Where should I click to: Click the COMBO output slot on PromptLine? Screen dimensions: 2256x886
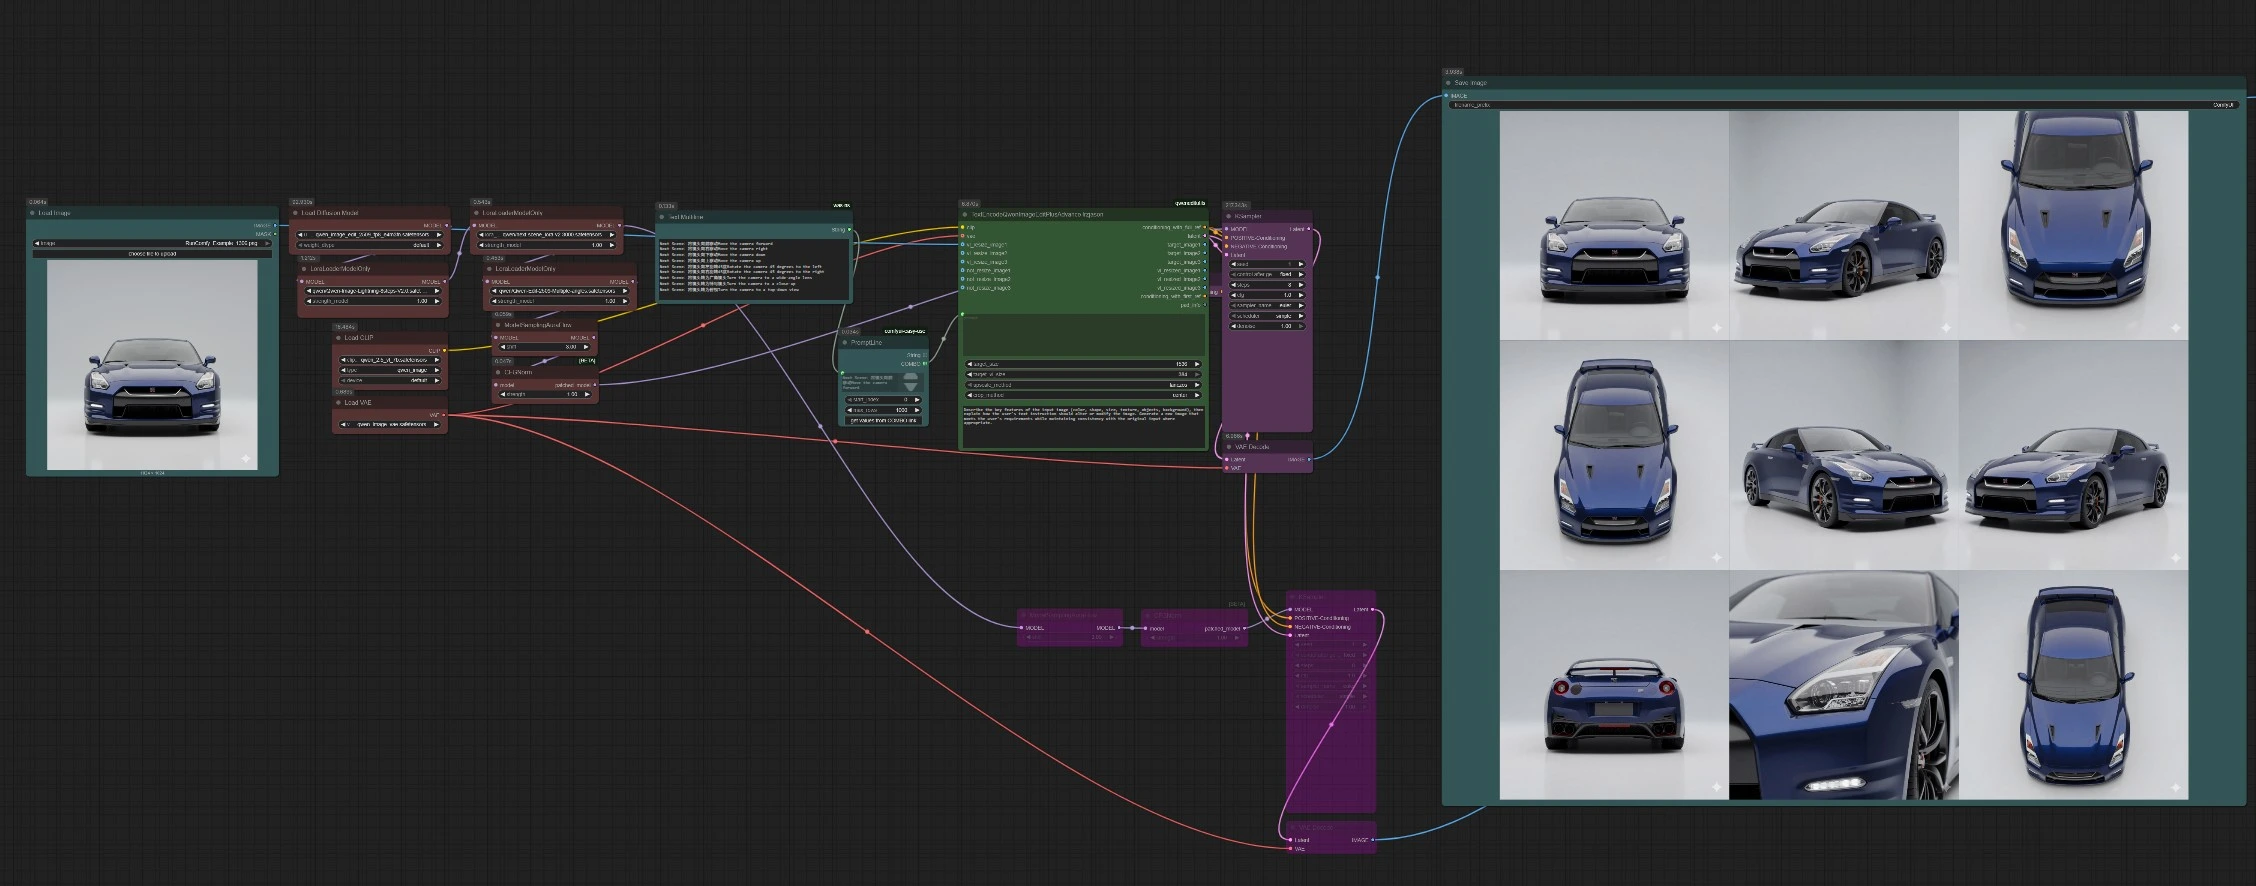pos(925,364)
